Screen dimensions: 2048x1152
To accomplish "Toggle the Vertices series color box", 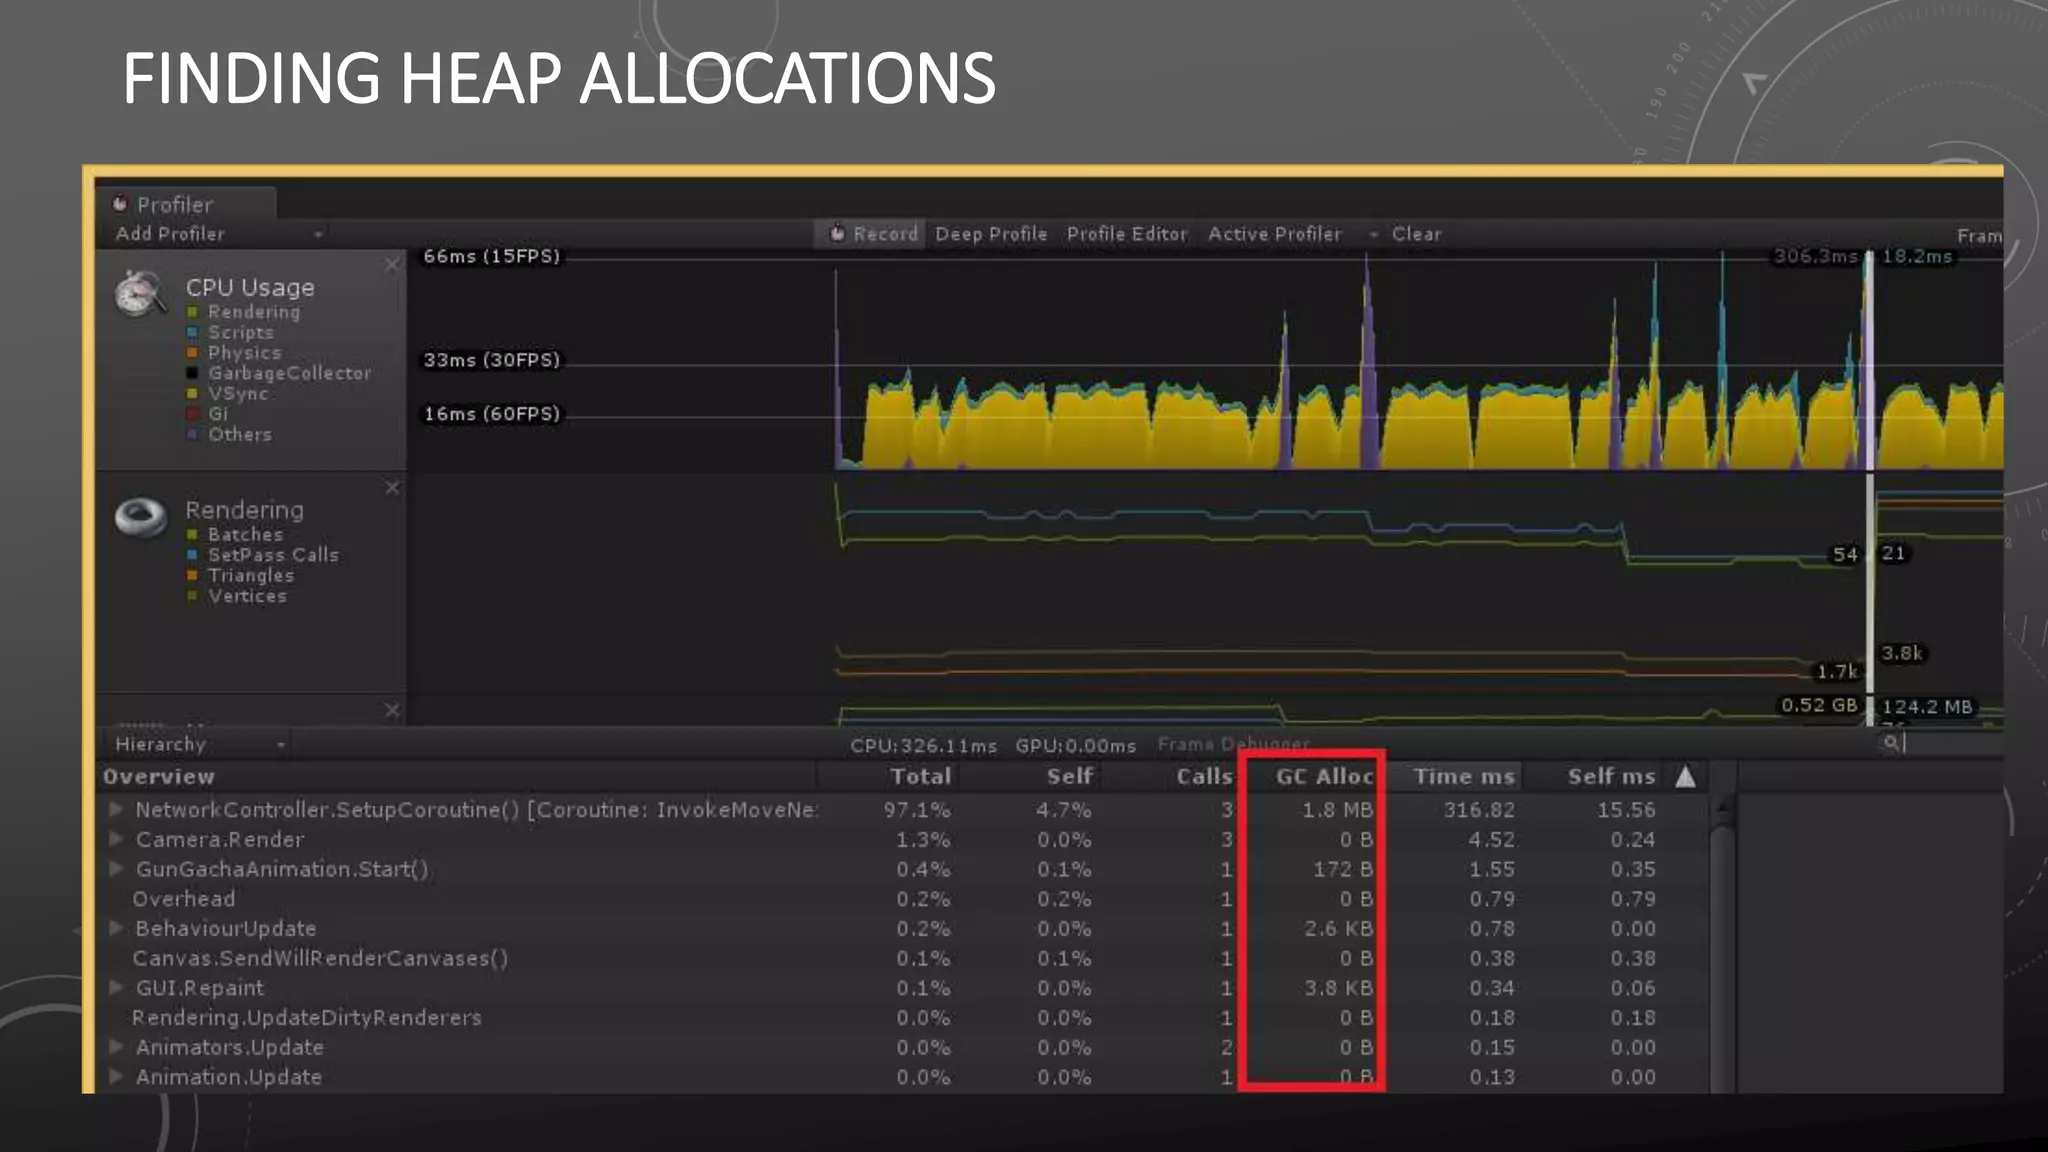I will (192, 596).
